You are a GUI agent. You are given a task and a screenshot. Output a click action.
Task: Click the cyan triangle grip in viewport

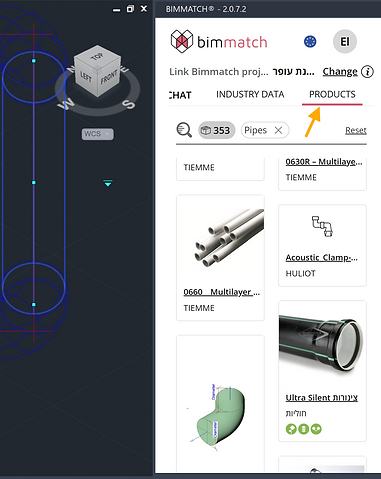108,183
